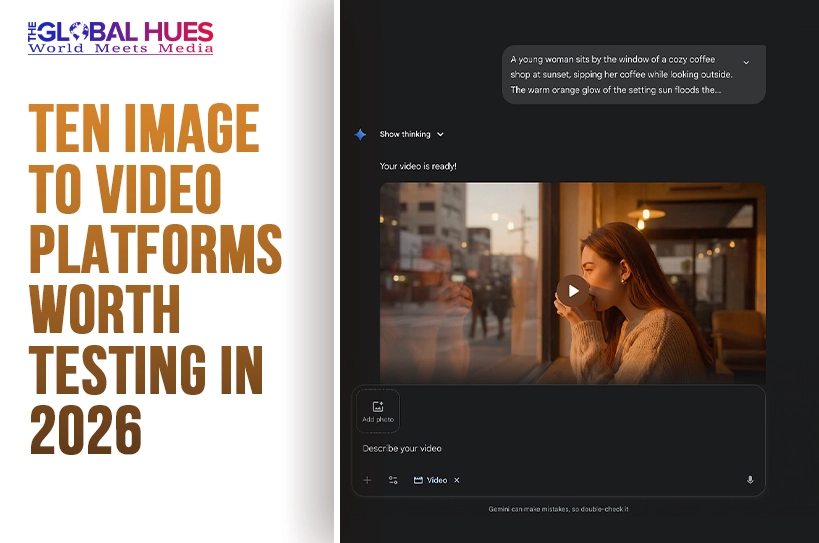Screen dimensions: 819x543
Task: Click 'Your video is ready!' text
Action: pos(418,166)
